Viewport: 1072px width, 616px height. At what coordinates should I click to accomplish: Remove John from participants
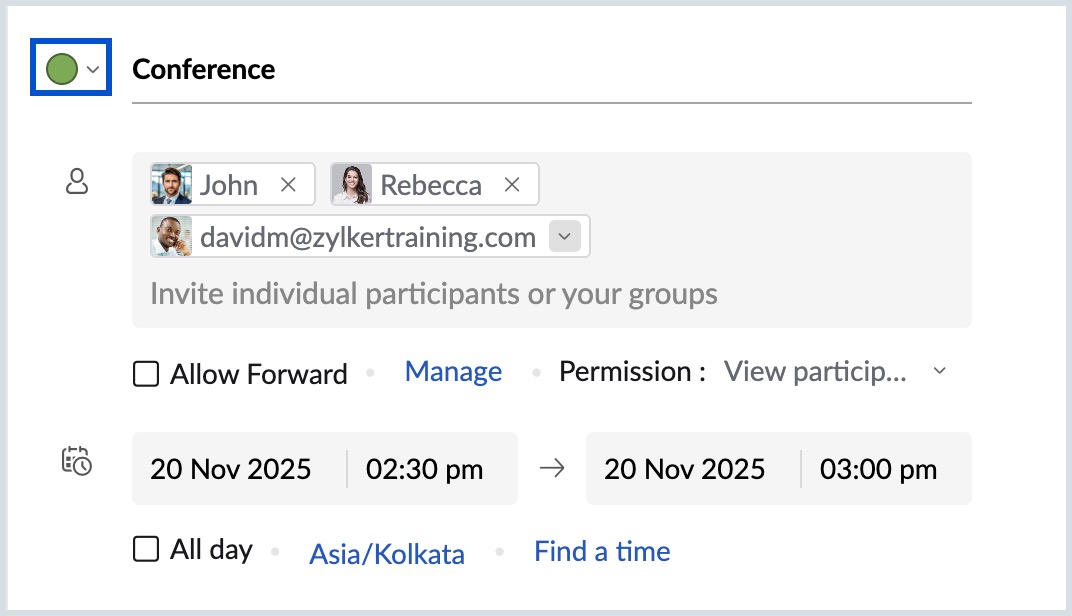pyautogui.click(x=288, y=185)
